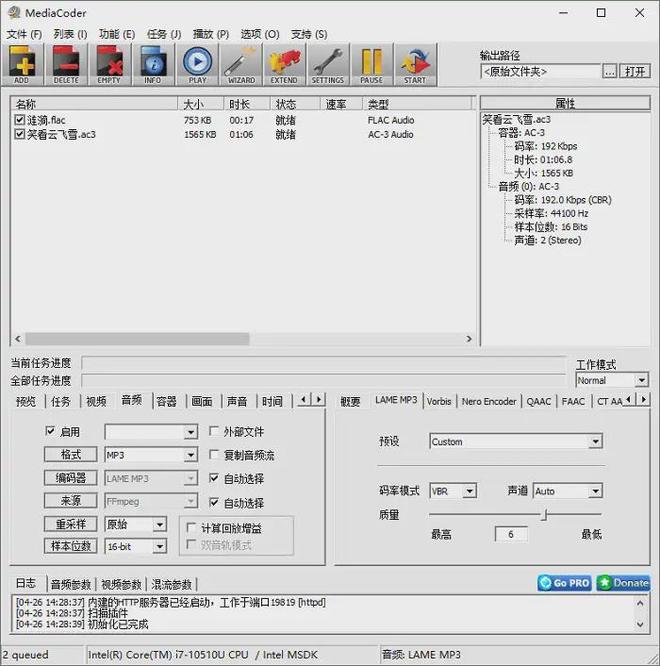Click the 打开 output folder button

[x=635, y=71]
